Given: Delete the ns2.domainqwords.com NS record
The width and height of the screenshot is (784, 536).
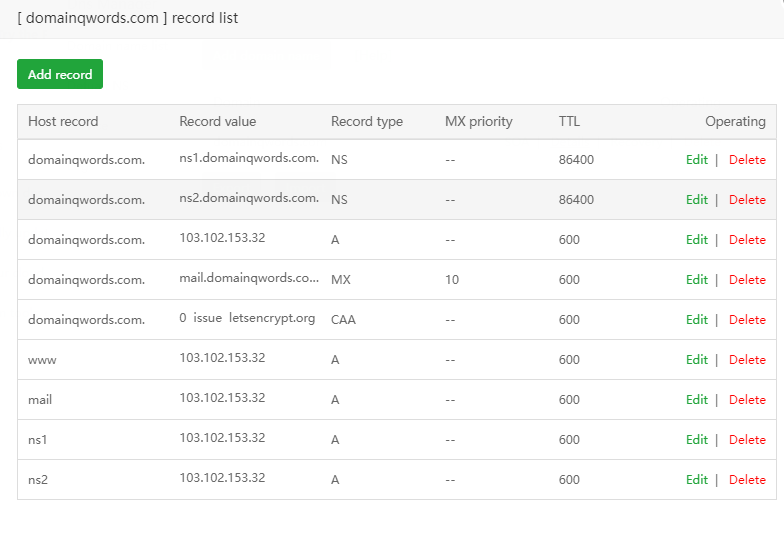Looking at the screenshot, I should click(x=747, y=200).
